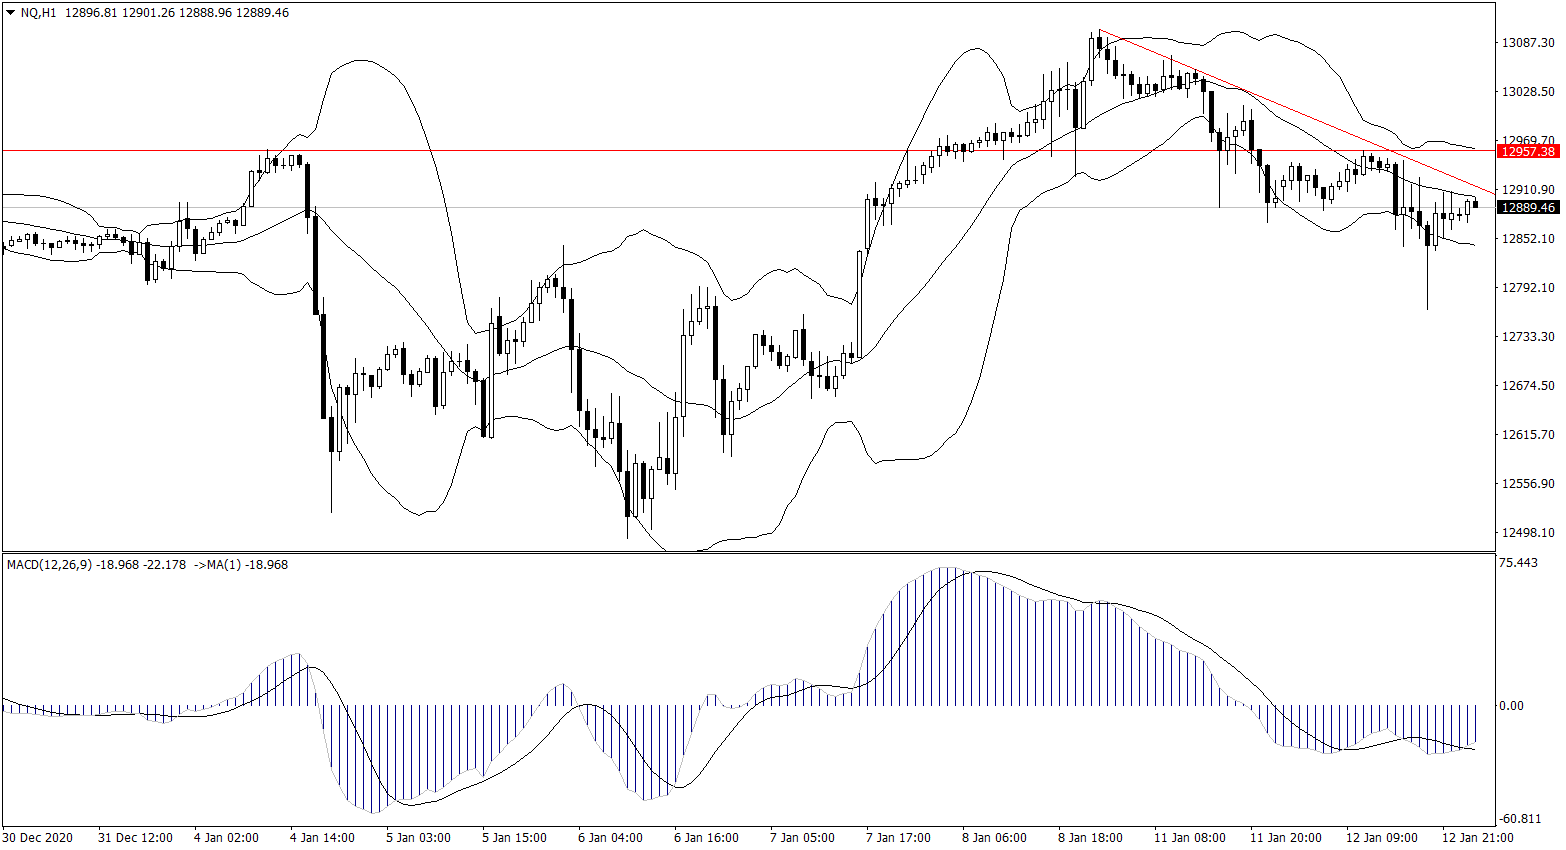Click the 30 Dec 2020 date label
The image size is (1566, 850).
(x=38, y=838)
